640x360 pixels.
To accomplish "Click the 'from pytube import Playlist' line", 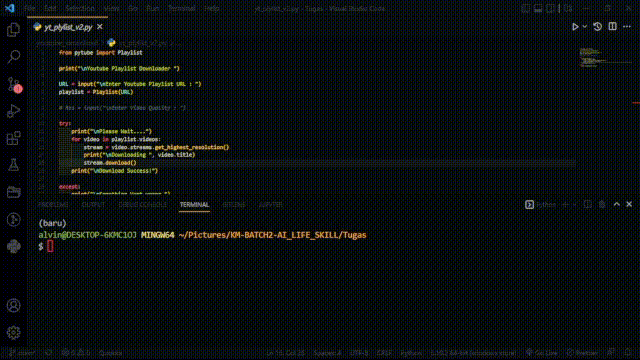I will [100, 53].
